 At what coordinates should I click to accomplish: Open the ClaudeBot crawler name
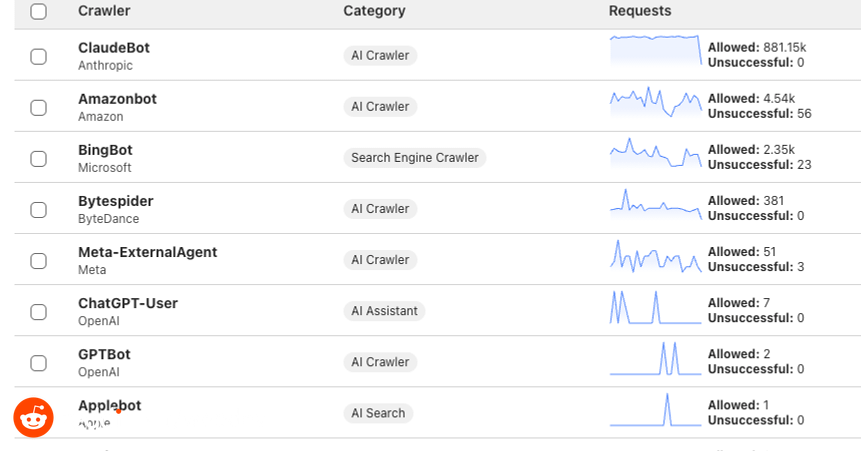click(114, 48)
